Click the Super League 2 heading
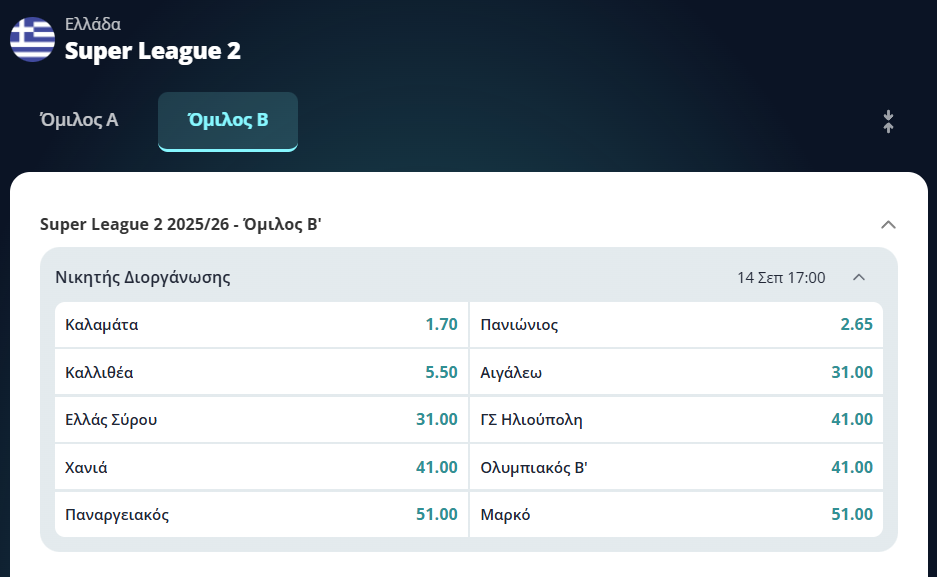The height and width of the screenshot is (577, 937). pyautogui.click(x=153, y=51)
